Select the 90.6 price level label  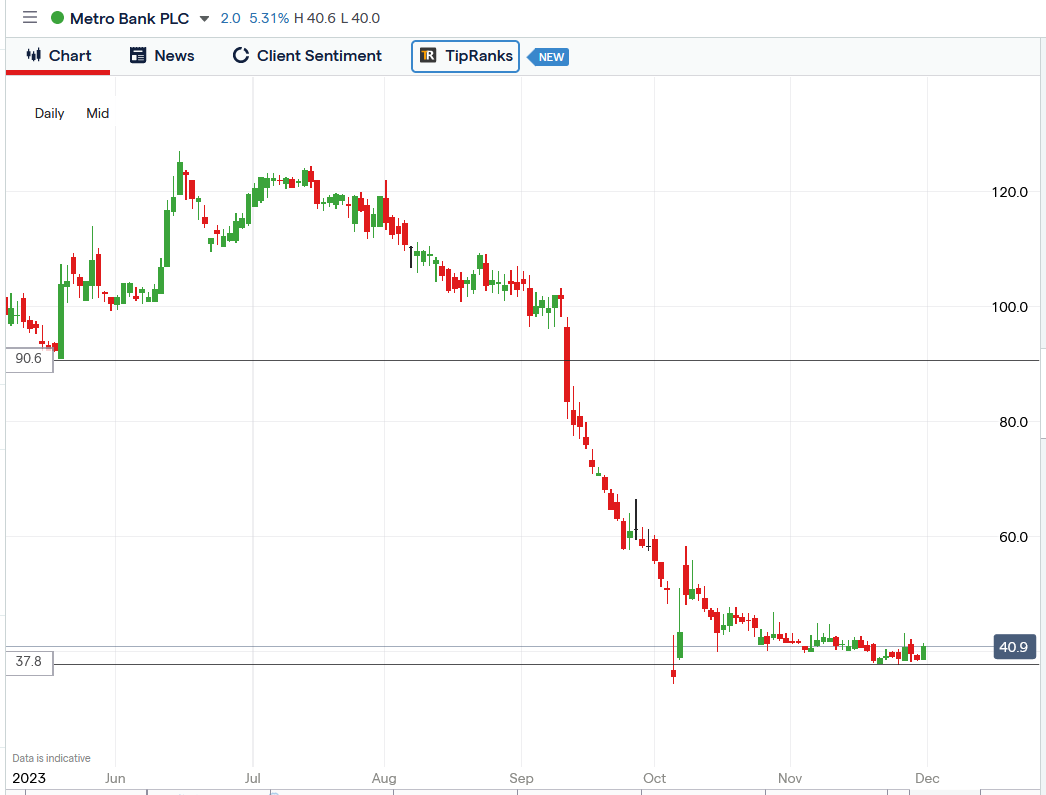[x=29, y=359]
